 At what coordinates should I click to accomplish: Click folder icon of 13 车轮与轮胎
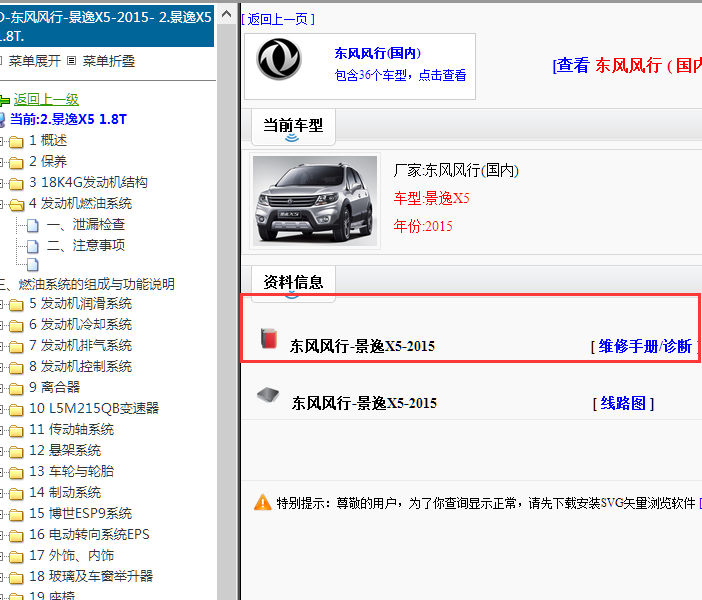click(16, 473)
